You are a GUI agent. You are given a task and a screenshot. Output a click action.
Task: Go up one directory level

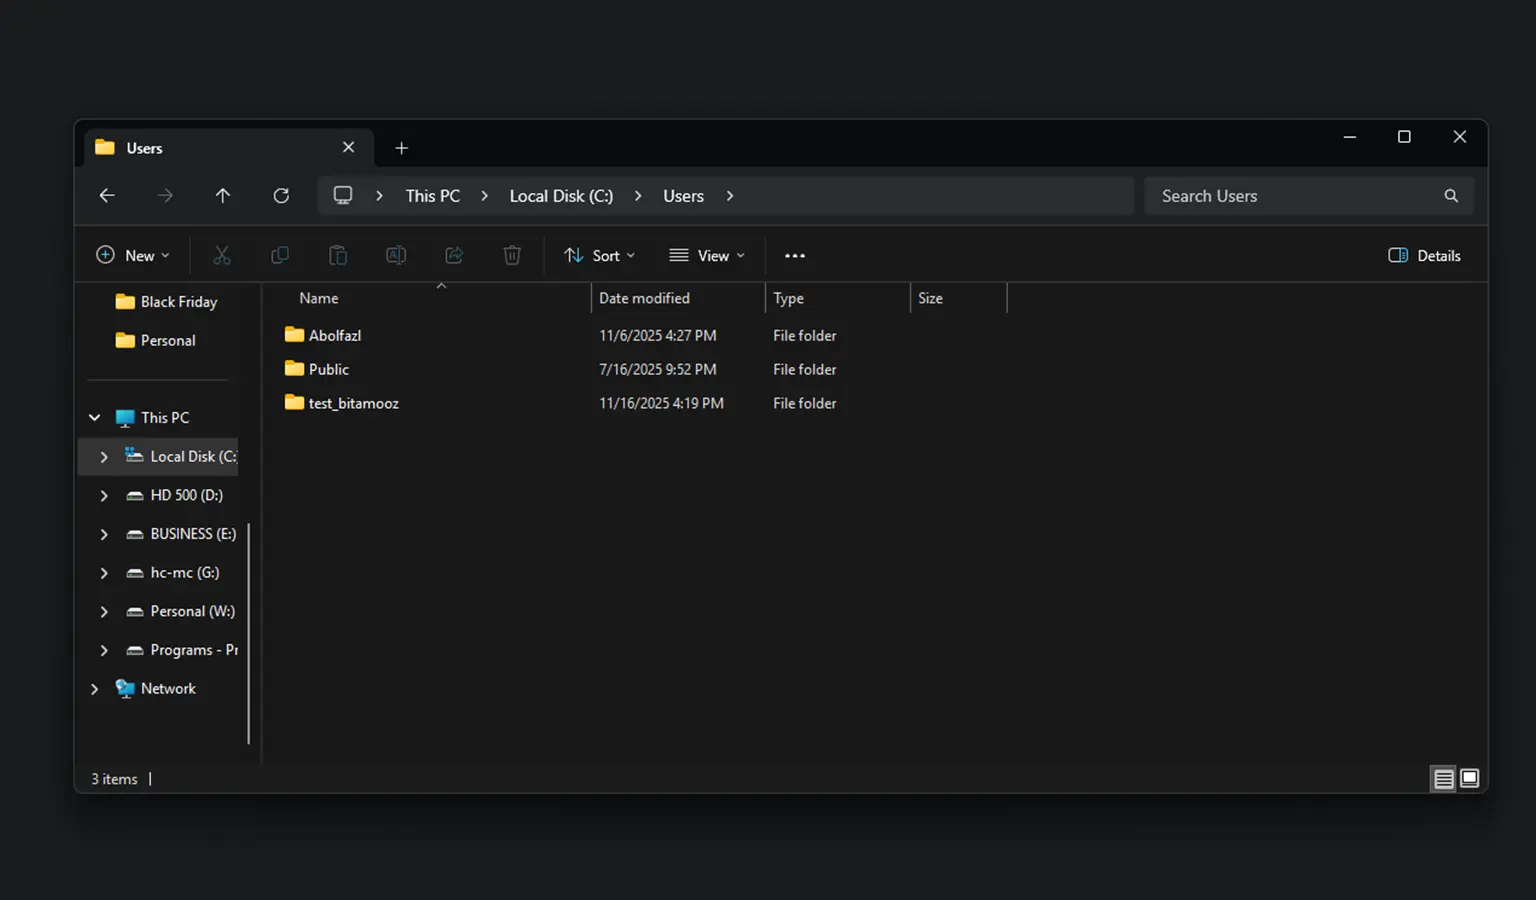pos(223,196)
